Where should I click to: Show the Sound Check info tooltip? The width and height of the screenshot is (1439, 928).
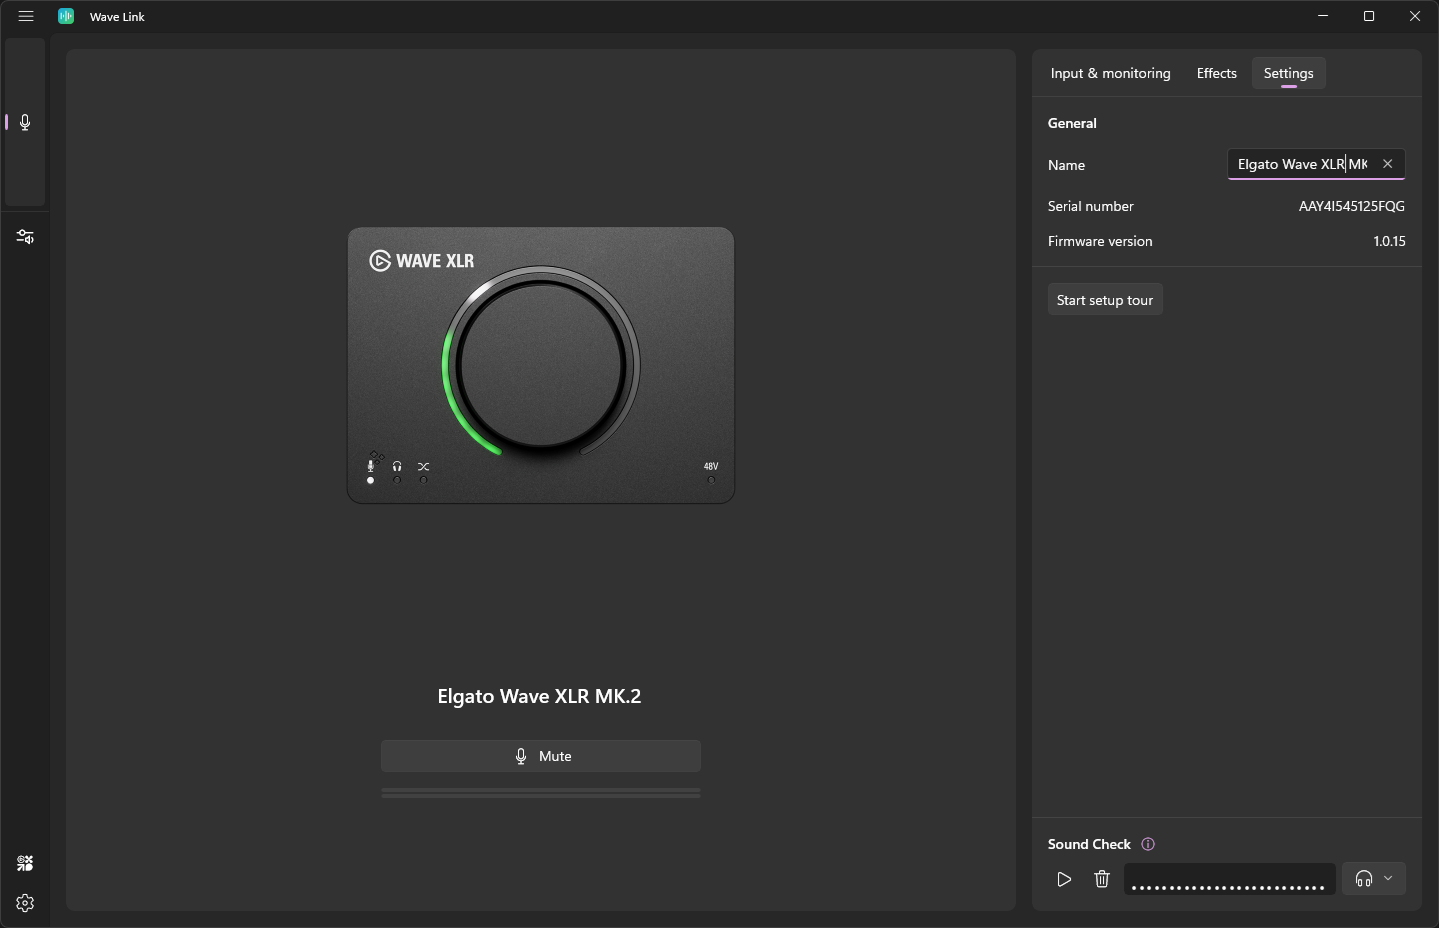[x=1148, y=844]
